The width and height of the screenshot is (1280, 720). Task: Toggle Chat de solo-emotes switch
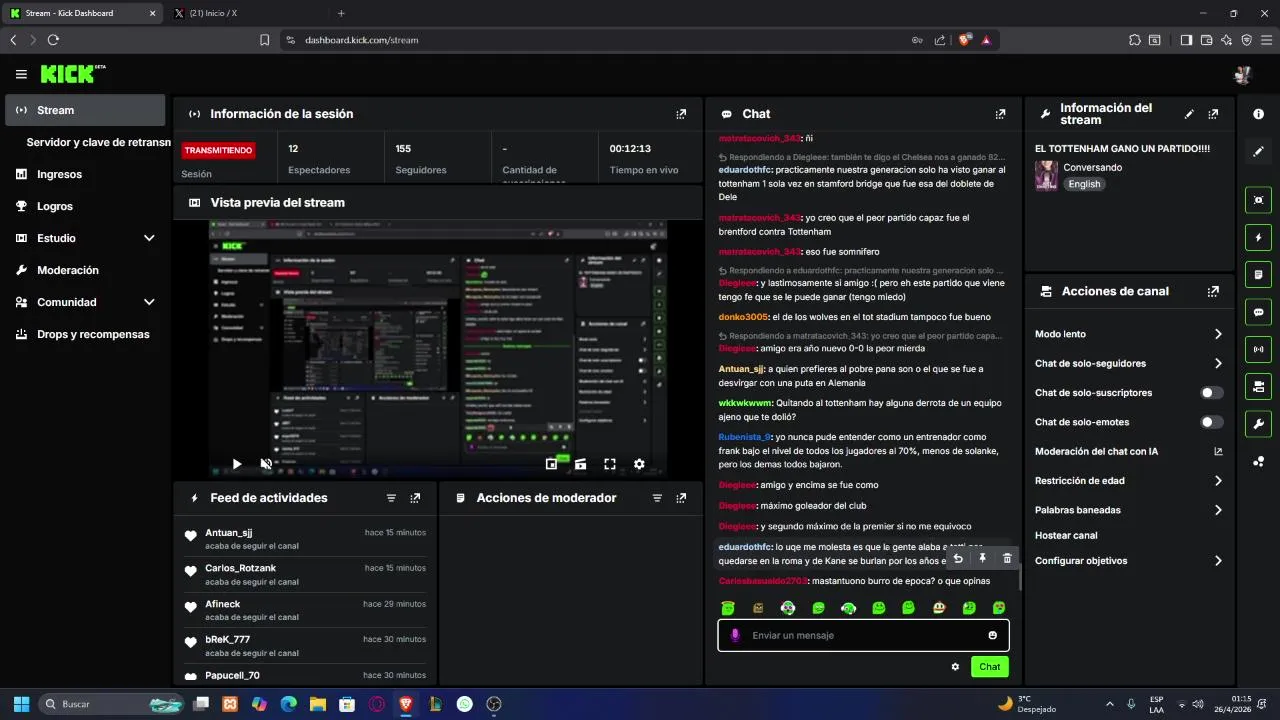pos(1212,422)
